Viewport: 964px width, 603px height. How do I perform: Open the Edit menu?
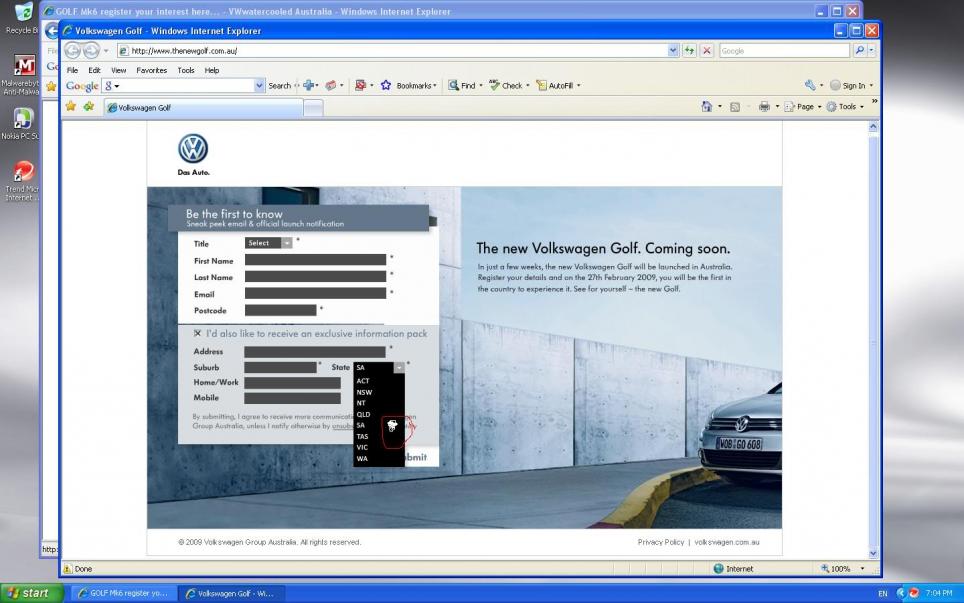(x=94, y=70)
